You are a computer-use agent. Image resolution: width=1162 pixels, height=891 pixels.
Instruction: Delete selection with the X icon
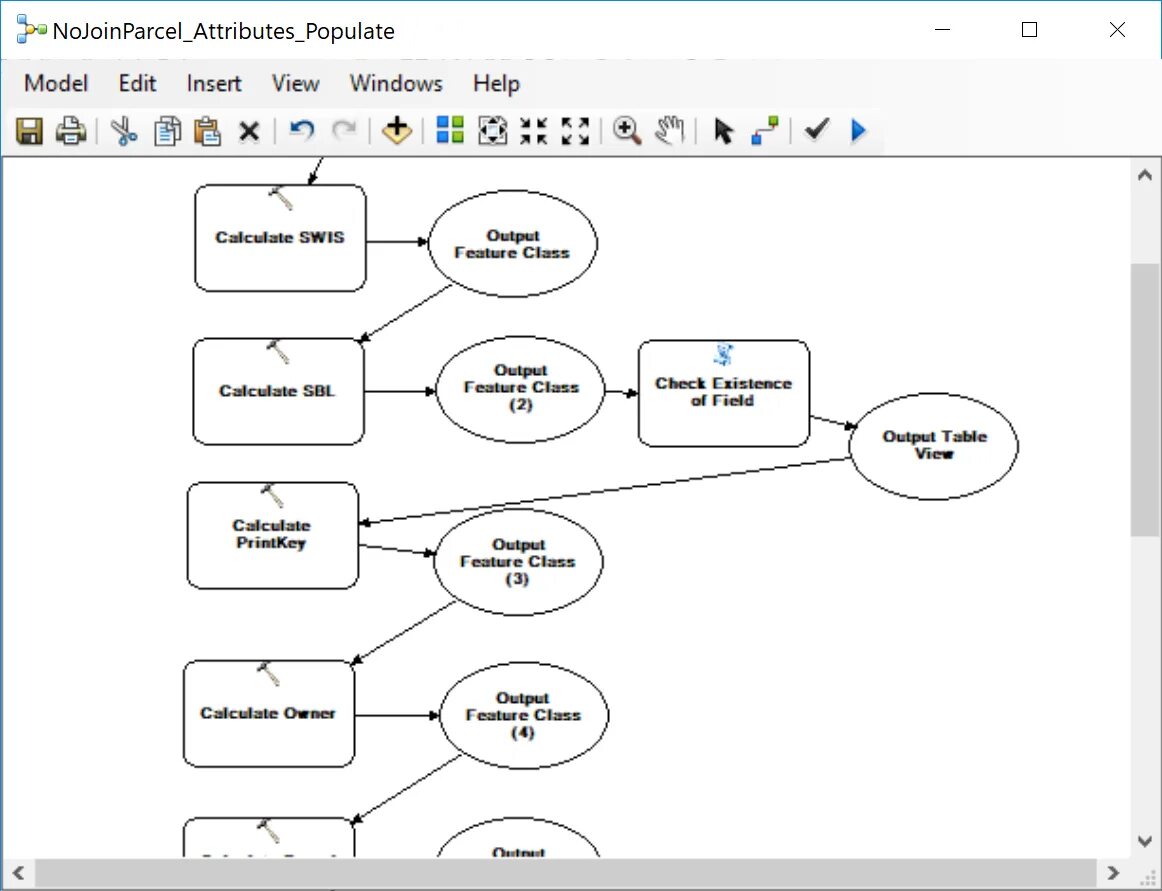point(249,132)
